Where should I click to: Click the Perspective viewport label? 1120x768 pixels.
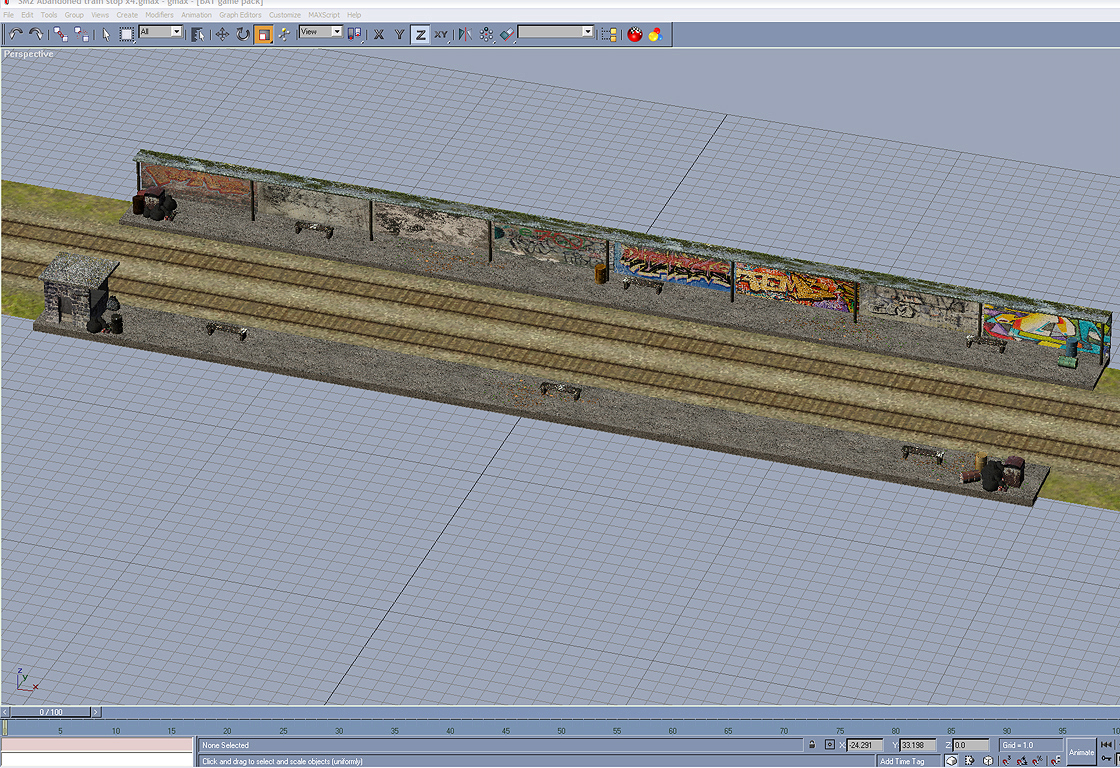coord(29,54)
